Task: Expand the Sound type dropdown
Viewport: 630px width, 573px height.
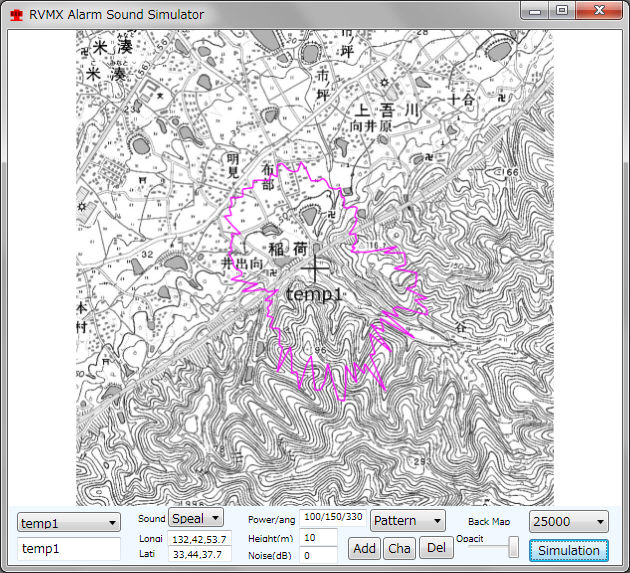Action: coord(196,519)
